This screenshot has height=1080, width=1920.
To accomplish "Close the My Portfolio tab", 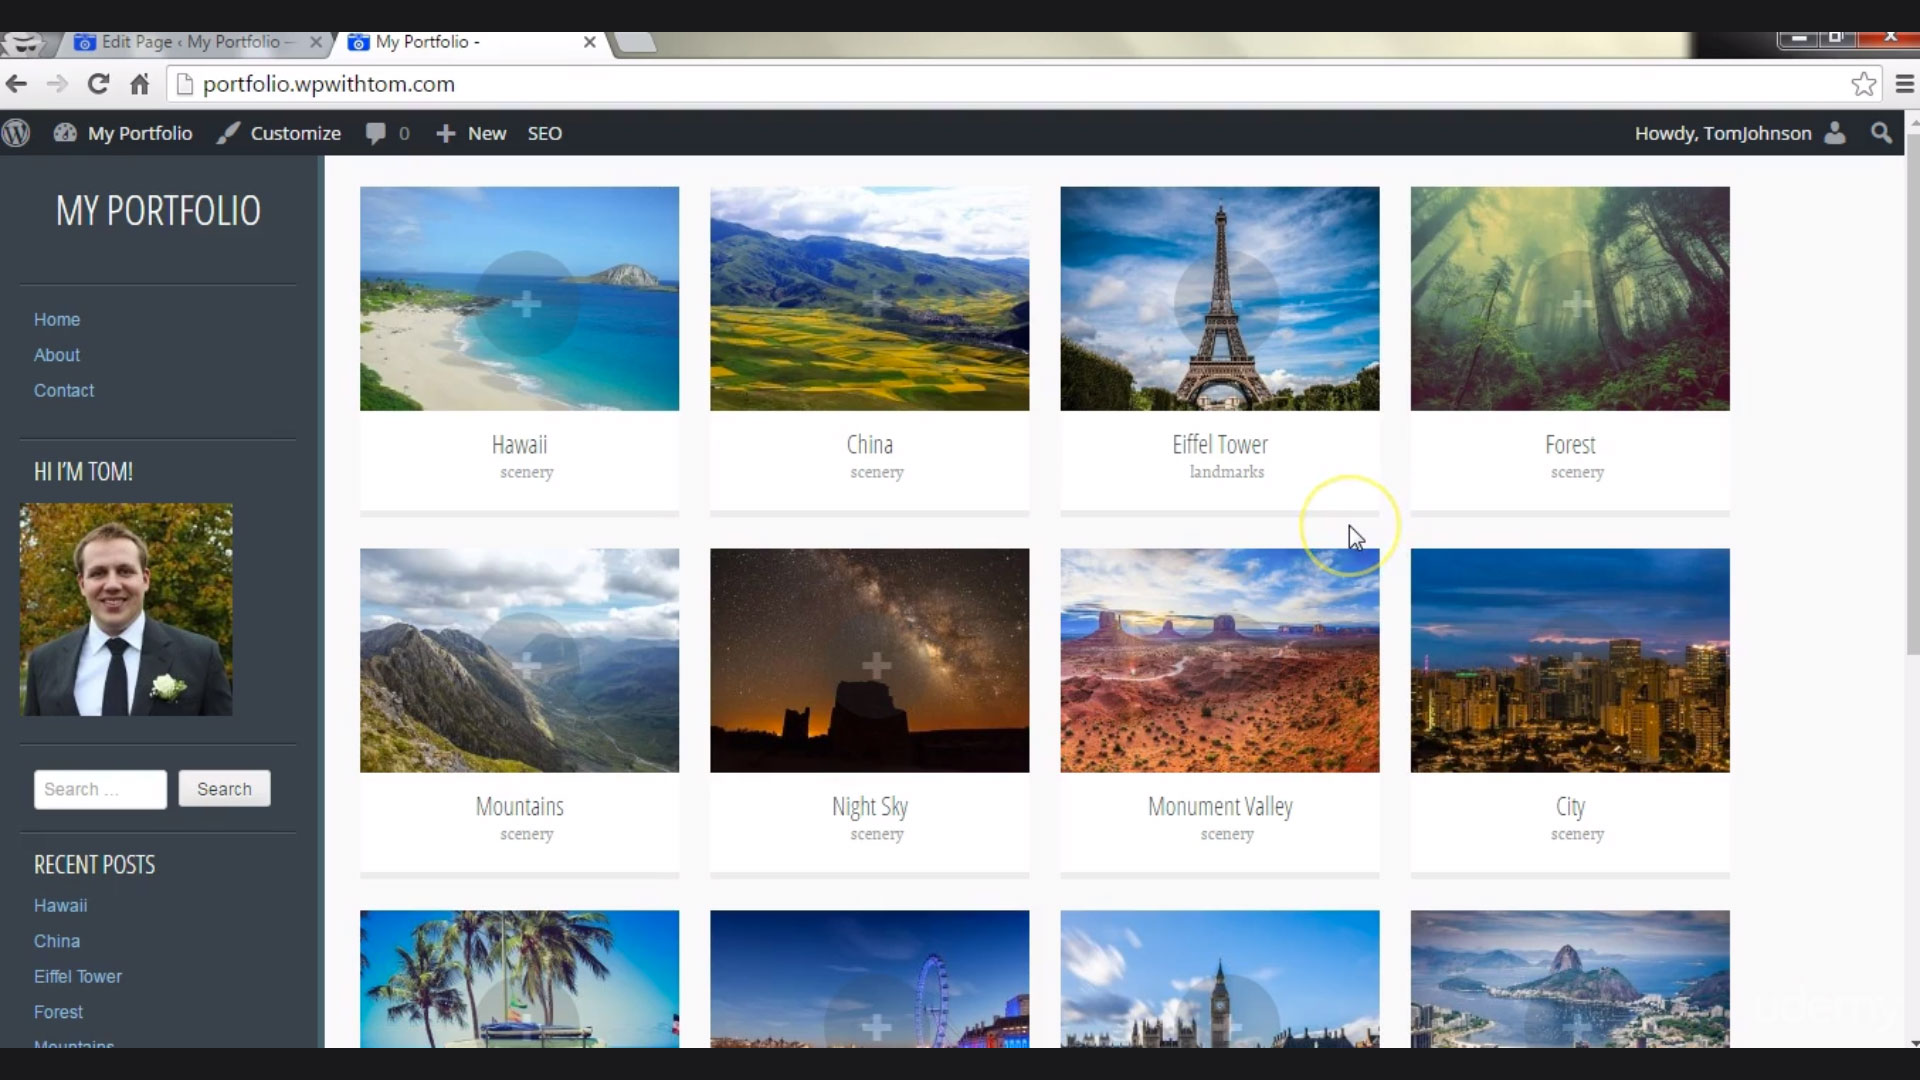I will (589, 42).
